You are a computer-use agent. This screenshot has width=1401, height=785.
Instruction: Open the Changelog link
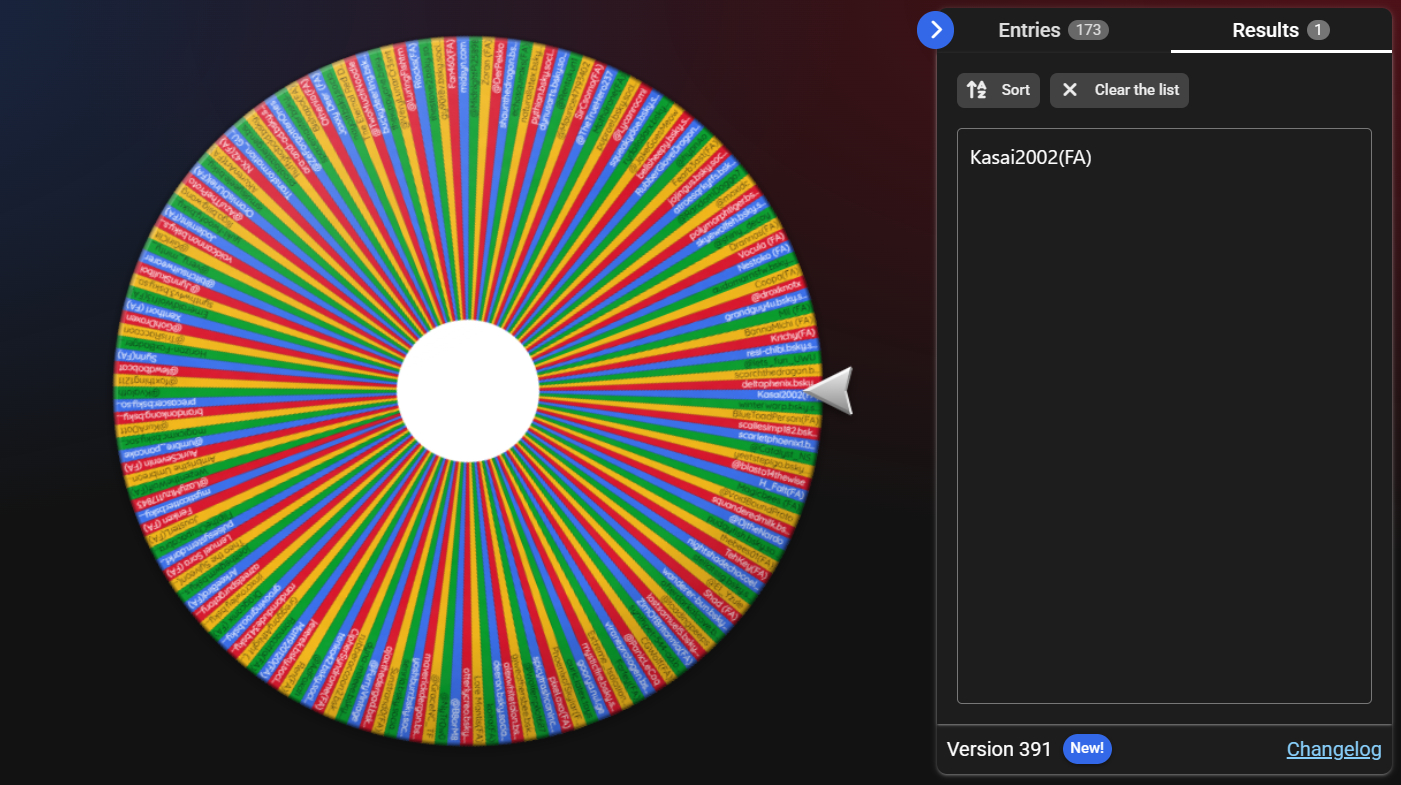point(1333,749)
